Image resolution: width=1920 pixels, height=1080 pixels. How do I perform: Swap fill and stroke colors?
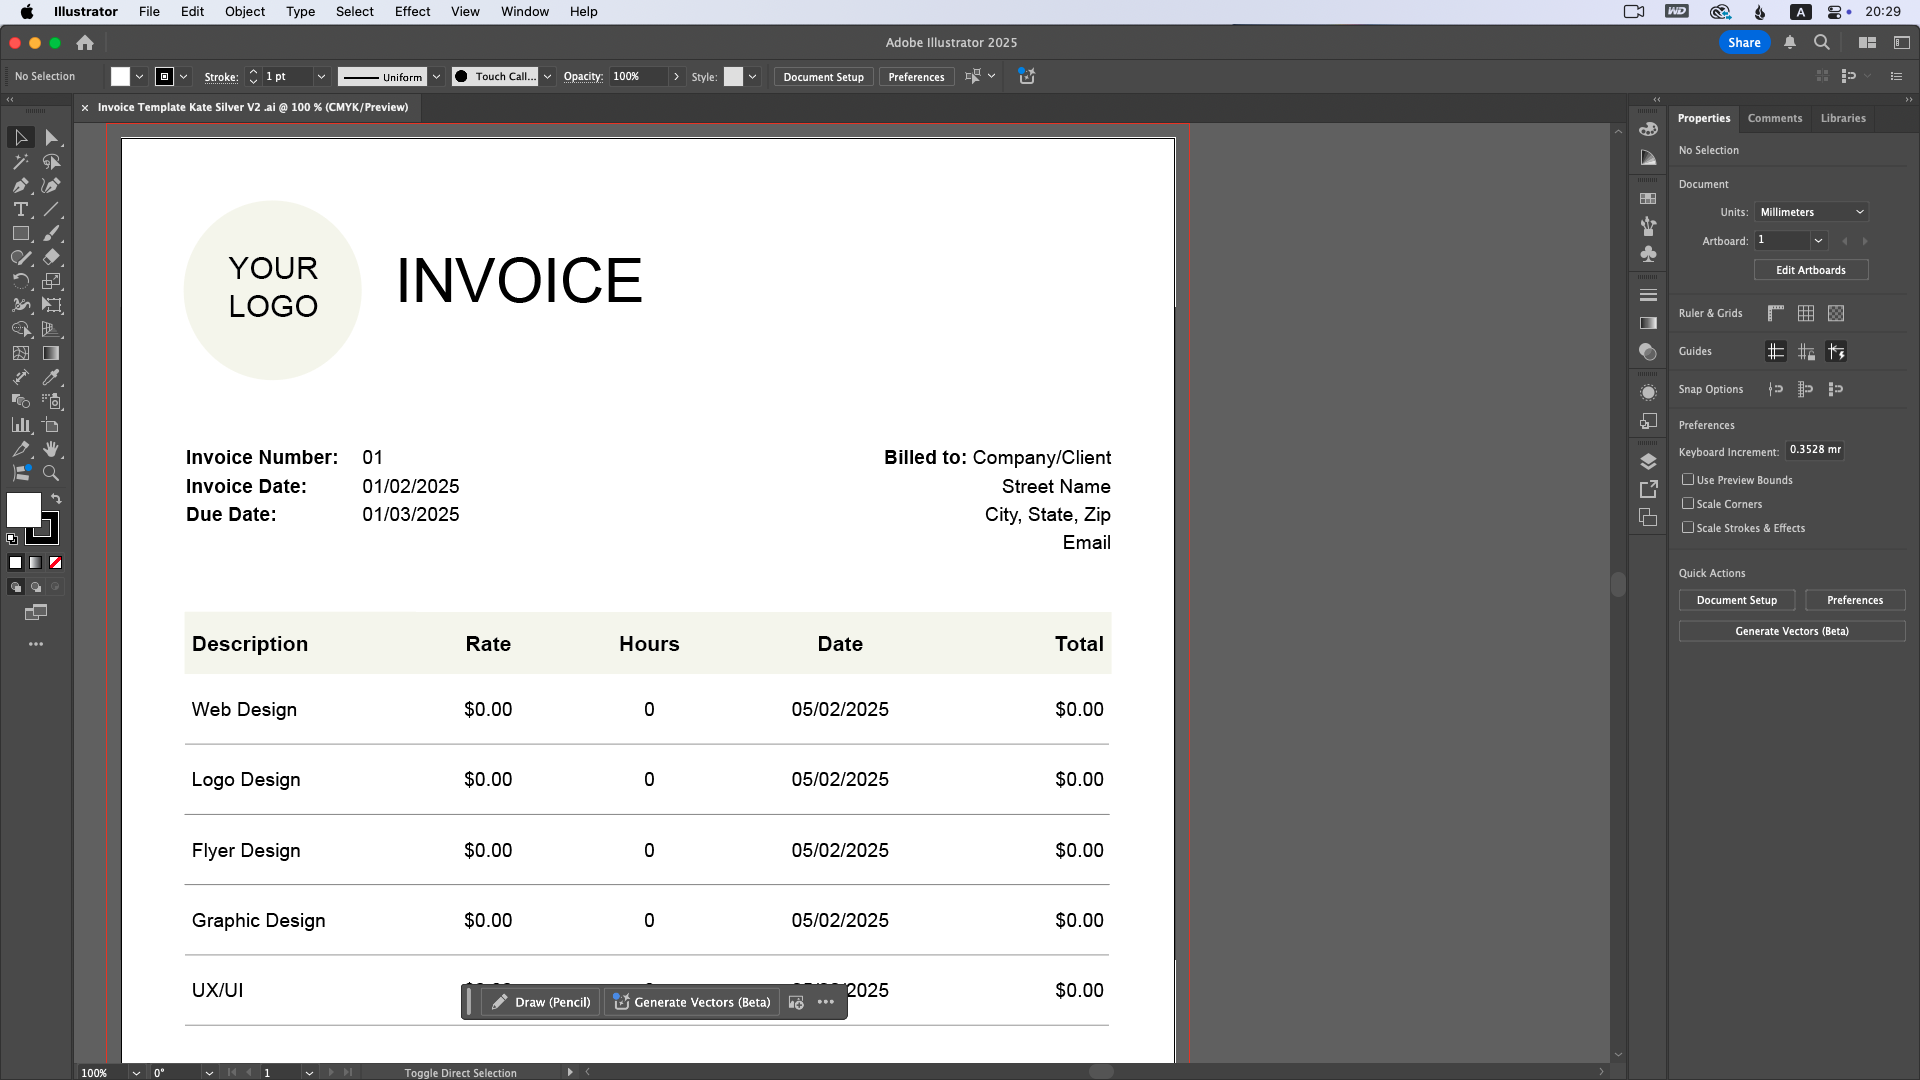56,499
